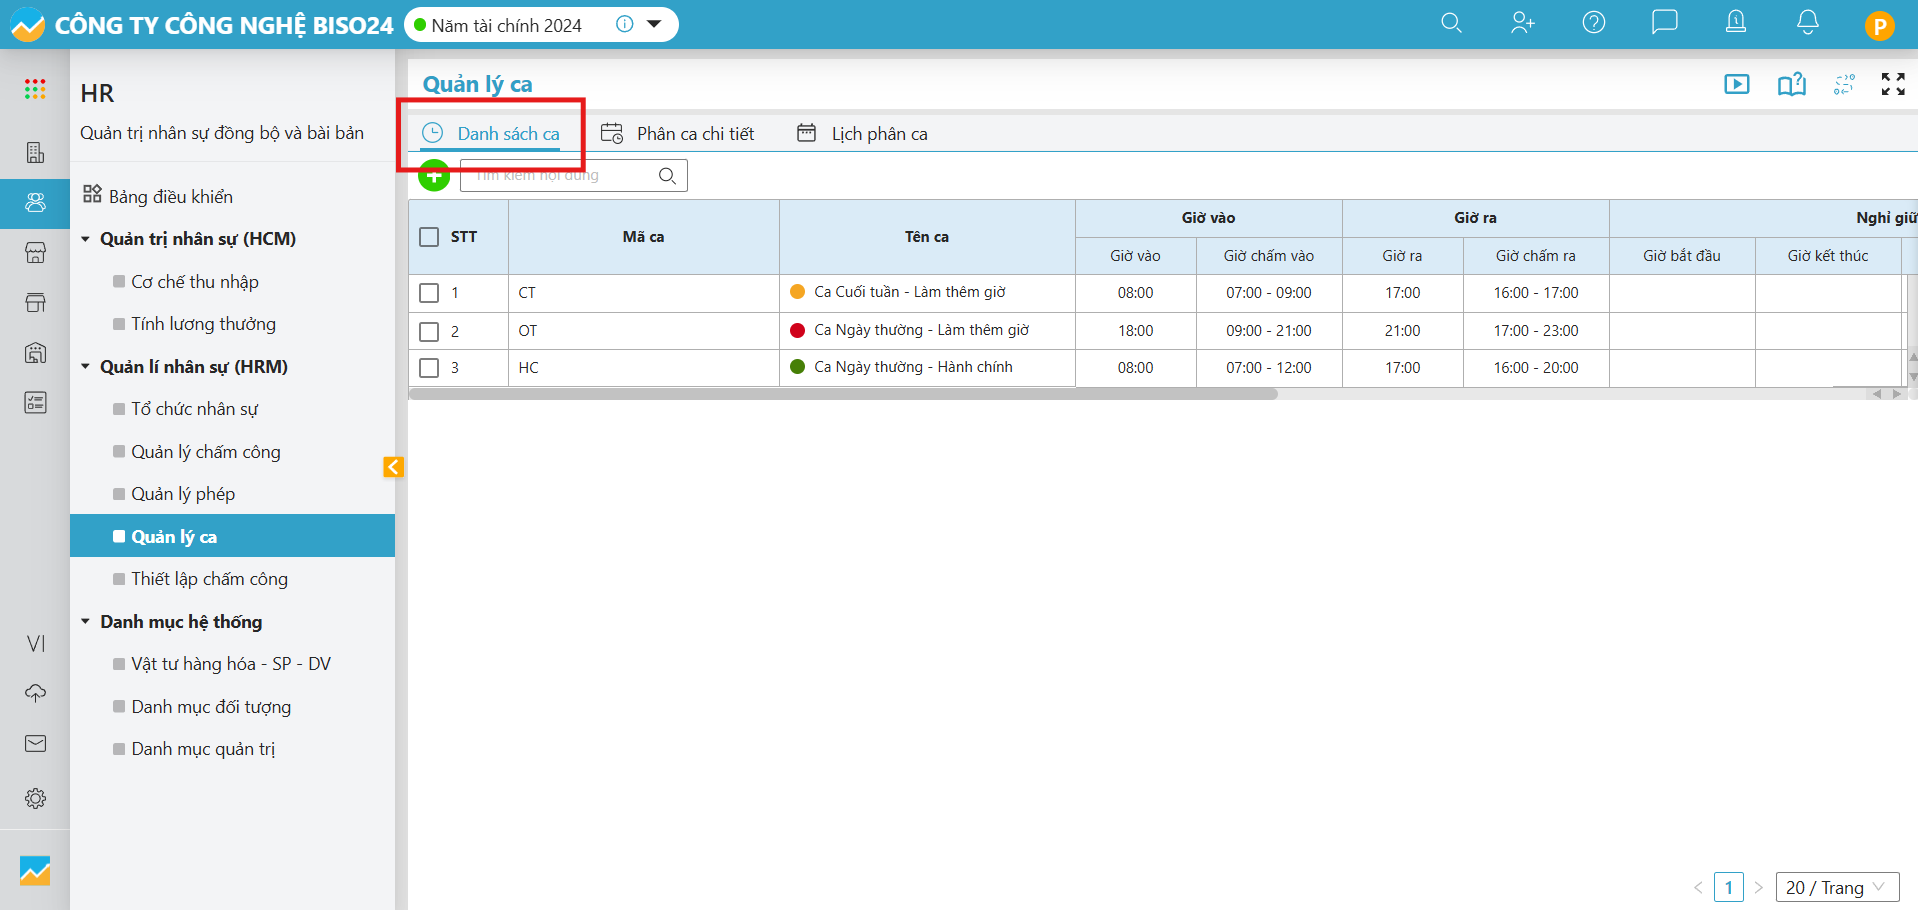Go to Bảng điều khiển dashboard
The width and height of the screenshot is (1918, 910).
click(x=170, y=197)
